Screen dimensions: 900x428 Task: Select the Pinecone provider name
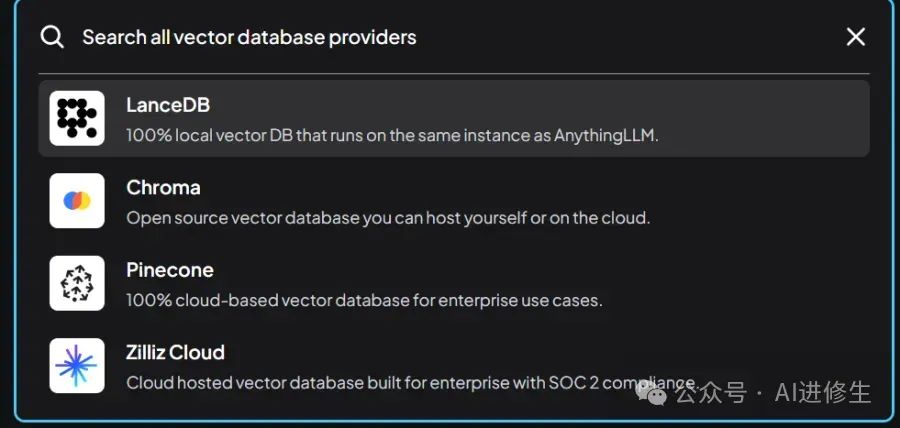pos(170,270)
